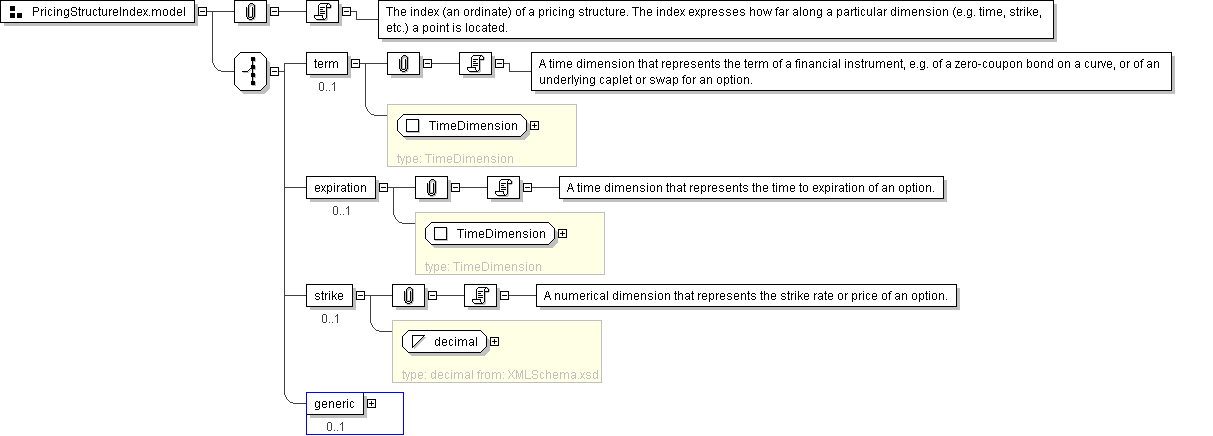Click the annotation paperclip icon next to strike

click(x=408, y=295)
